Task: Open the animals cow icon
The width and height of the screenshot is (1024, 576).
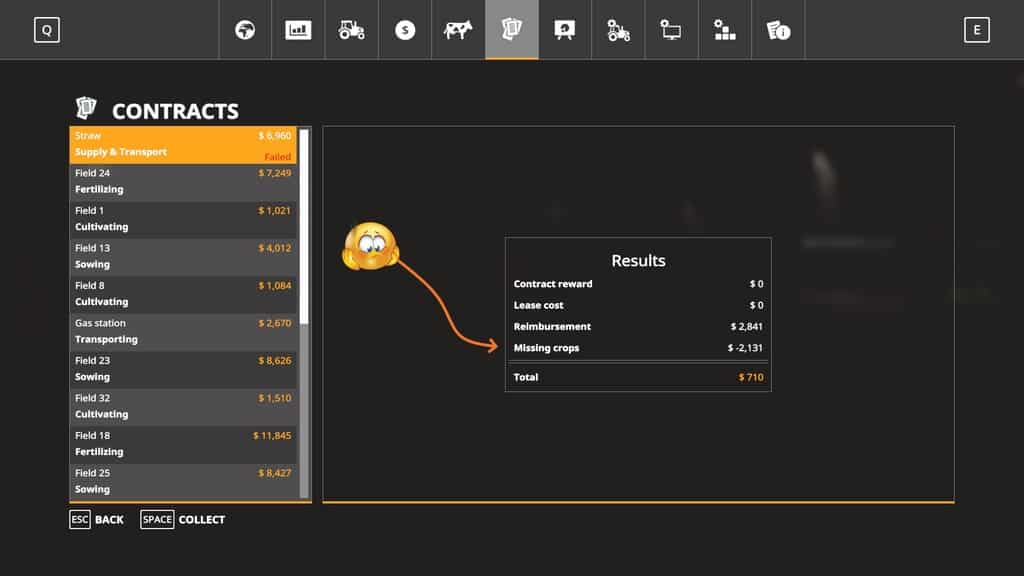Action: click(x=458, y=30)
